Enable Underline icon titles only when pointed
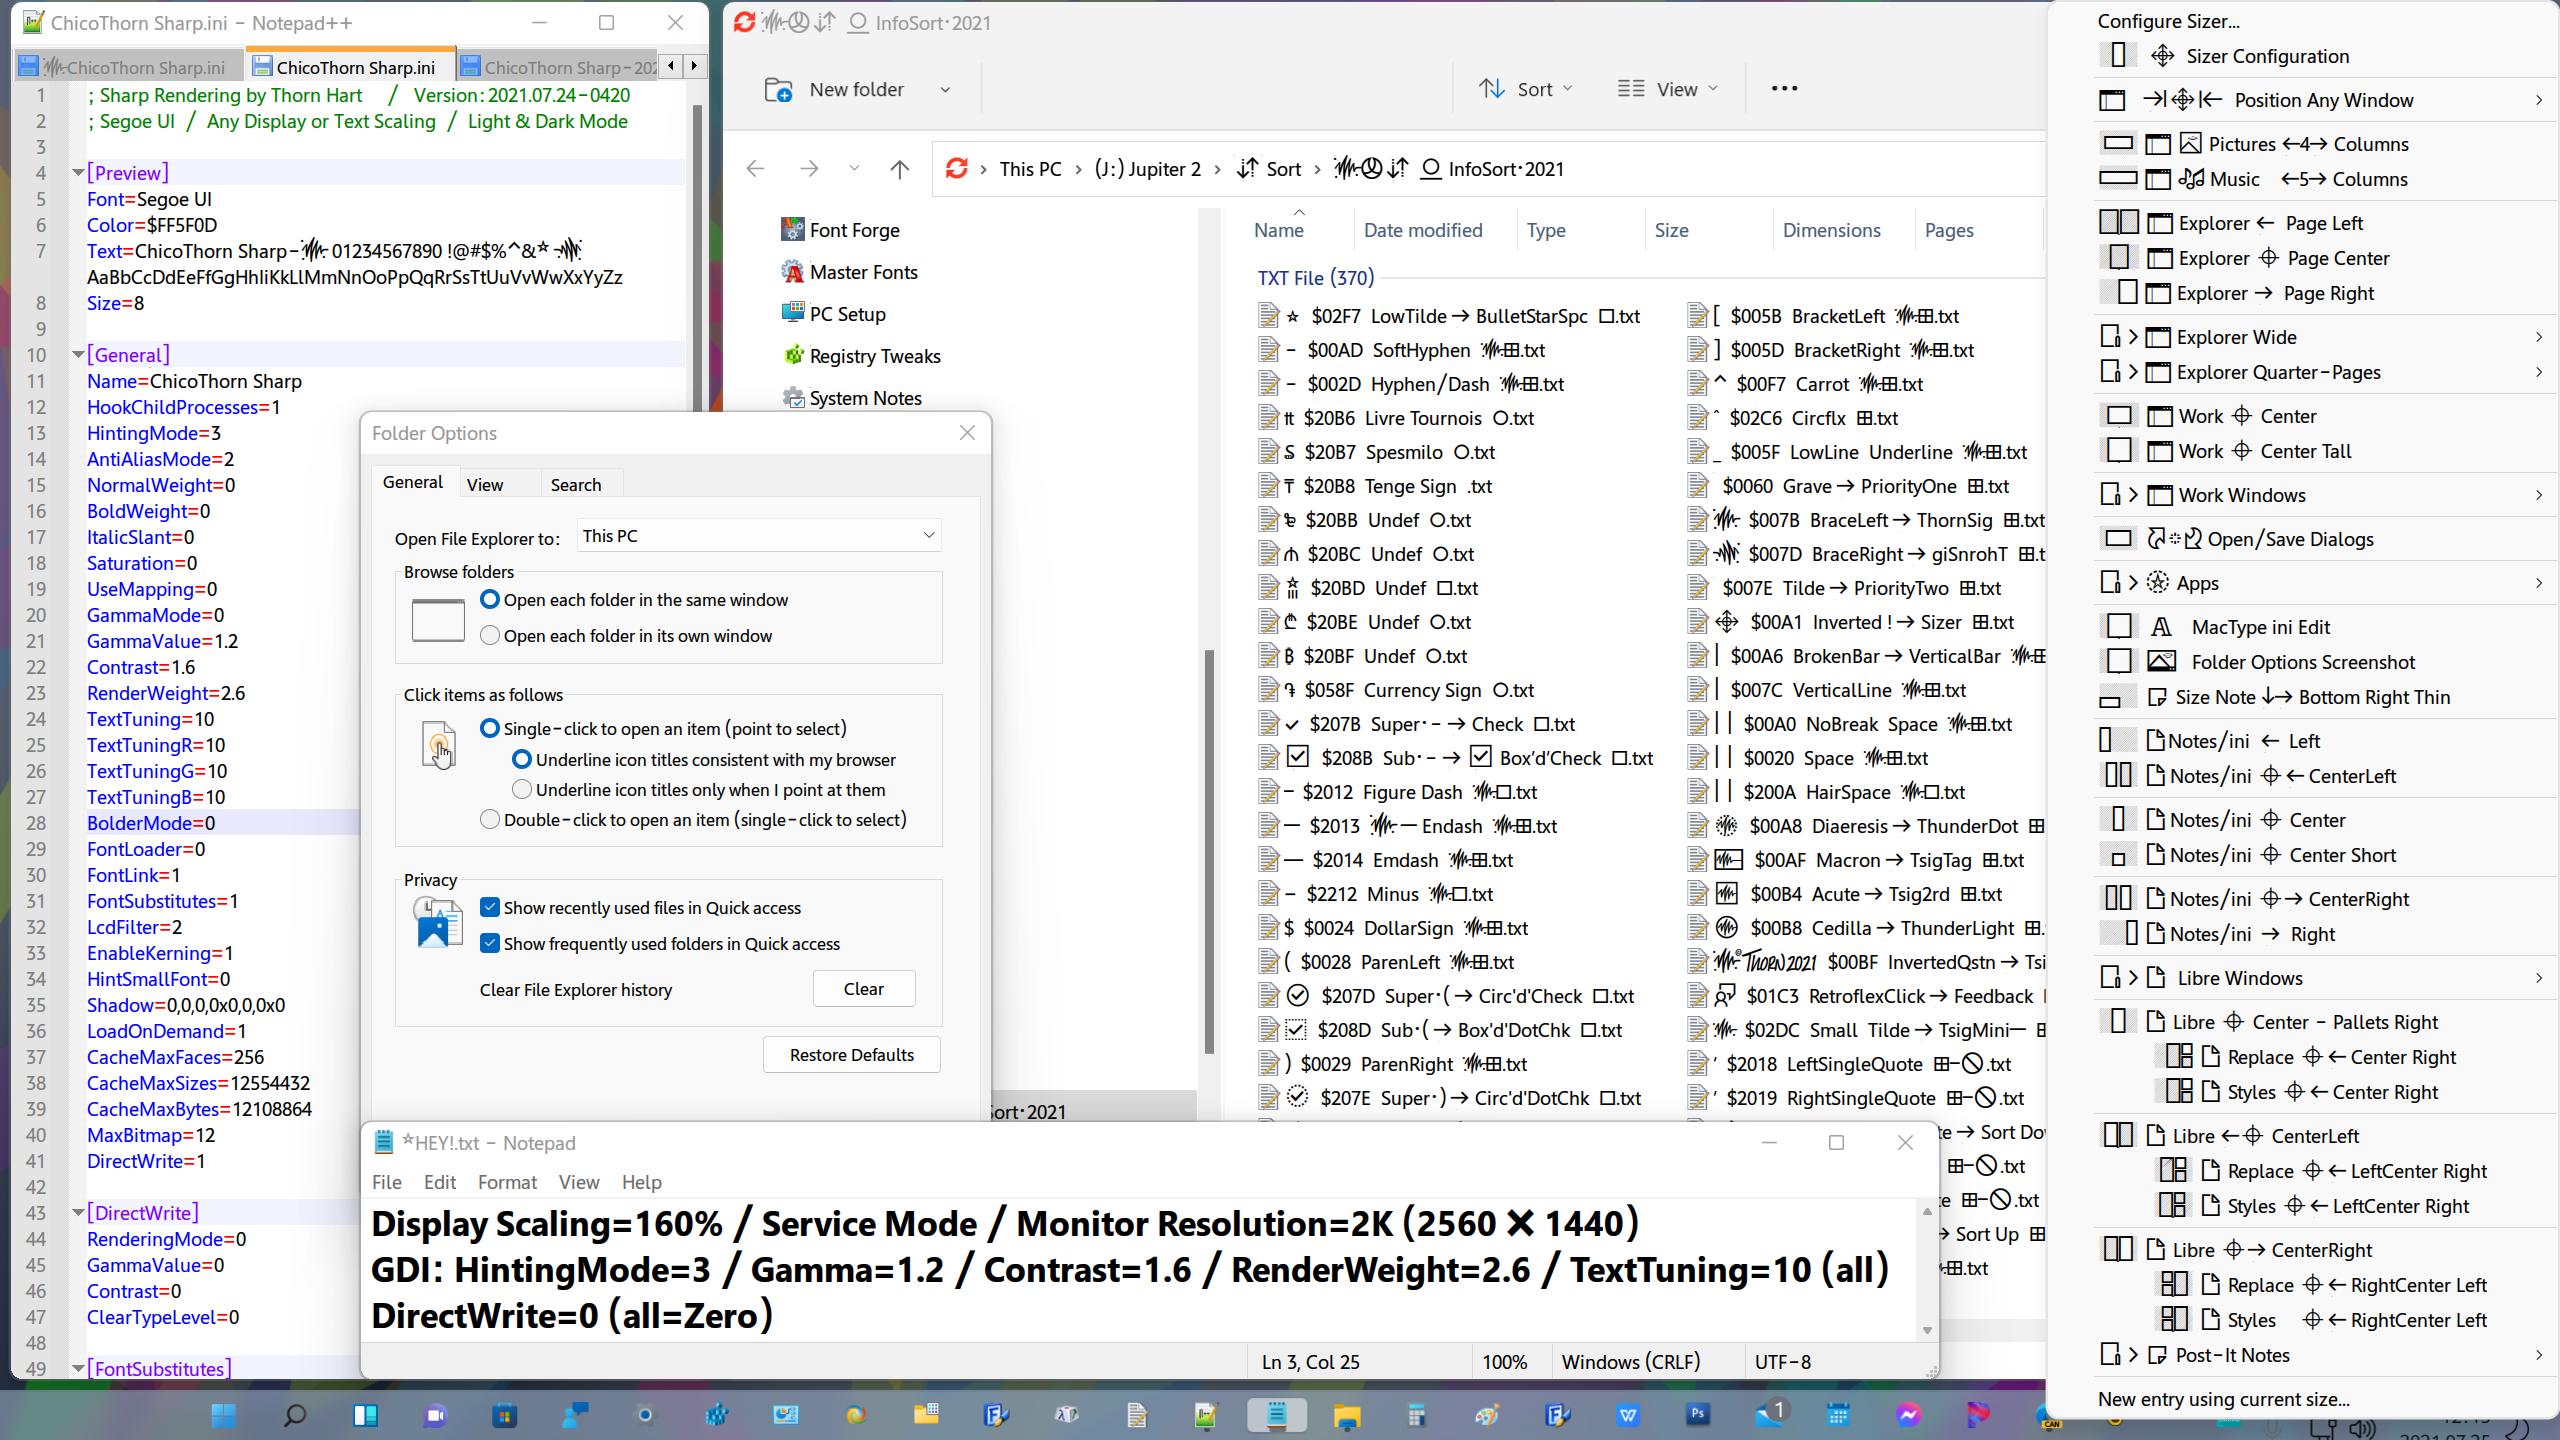This screenshot has height=1440, width=2560. click(521, 789)
